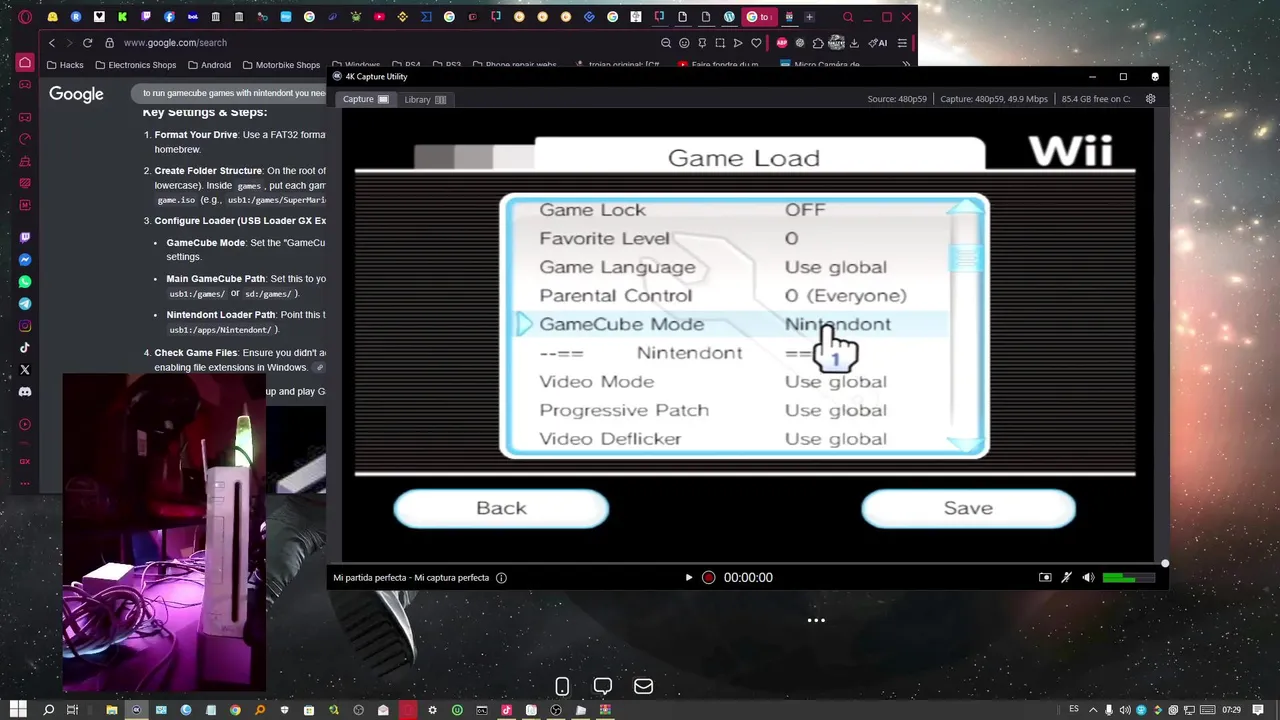Image resolution: width=1280 pixels, height=720 pixels.
Task: Open the Android bookmarks folder
Action: (x=209, y=65)
